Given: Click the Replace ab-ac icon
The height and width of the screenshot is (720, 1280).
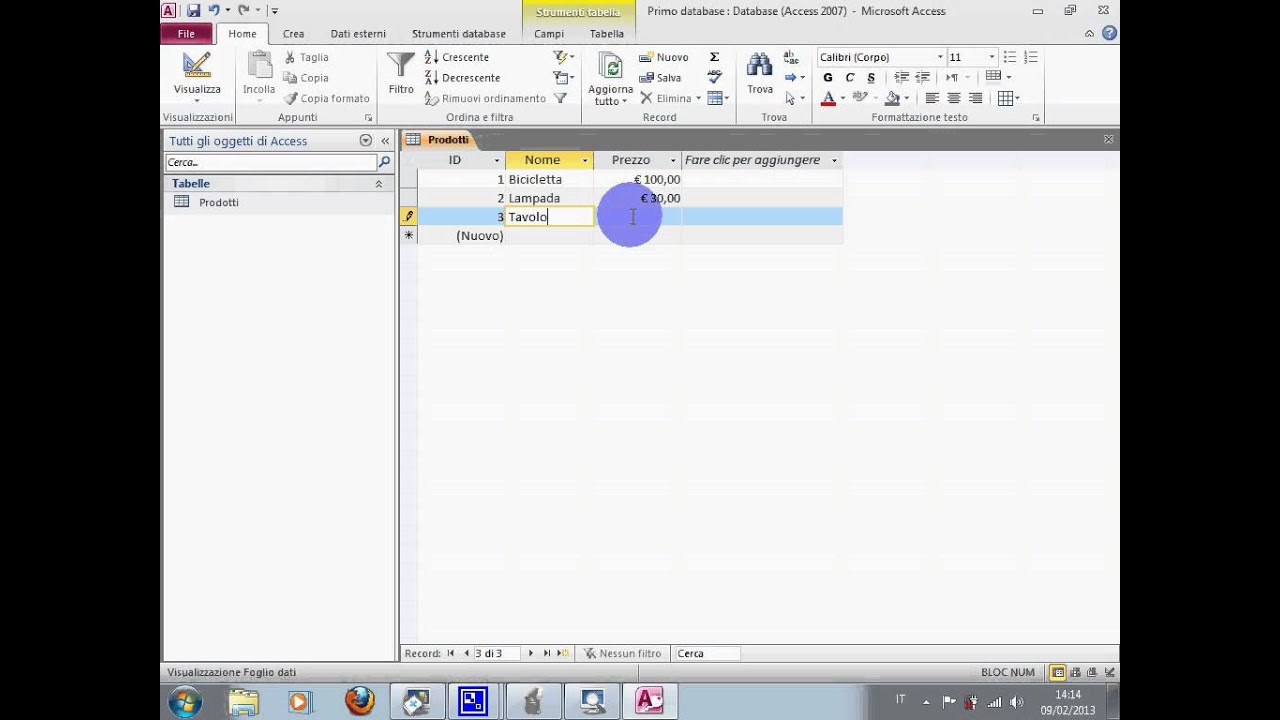Looking at the screenshot, I should click(x=790, y=58).
